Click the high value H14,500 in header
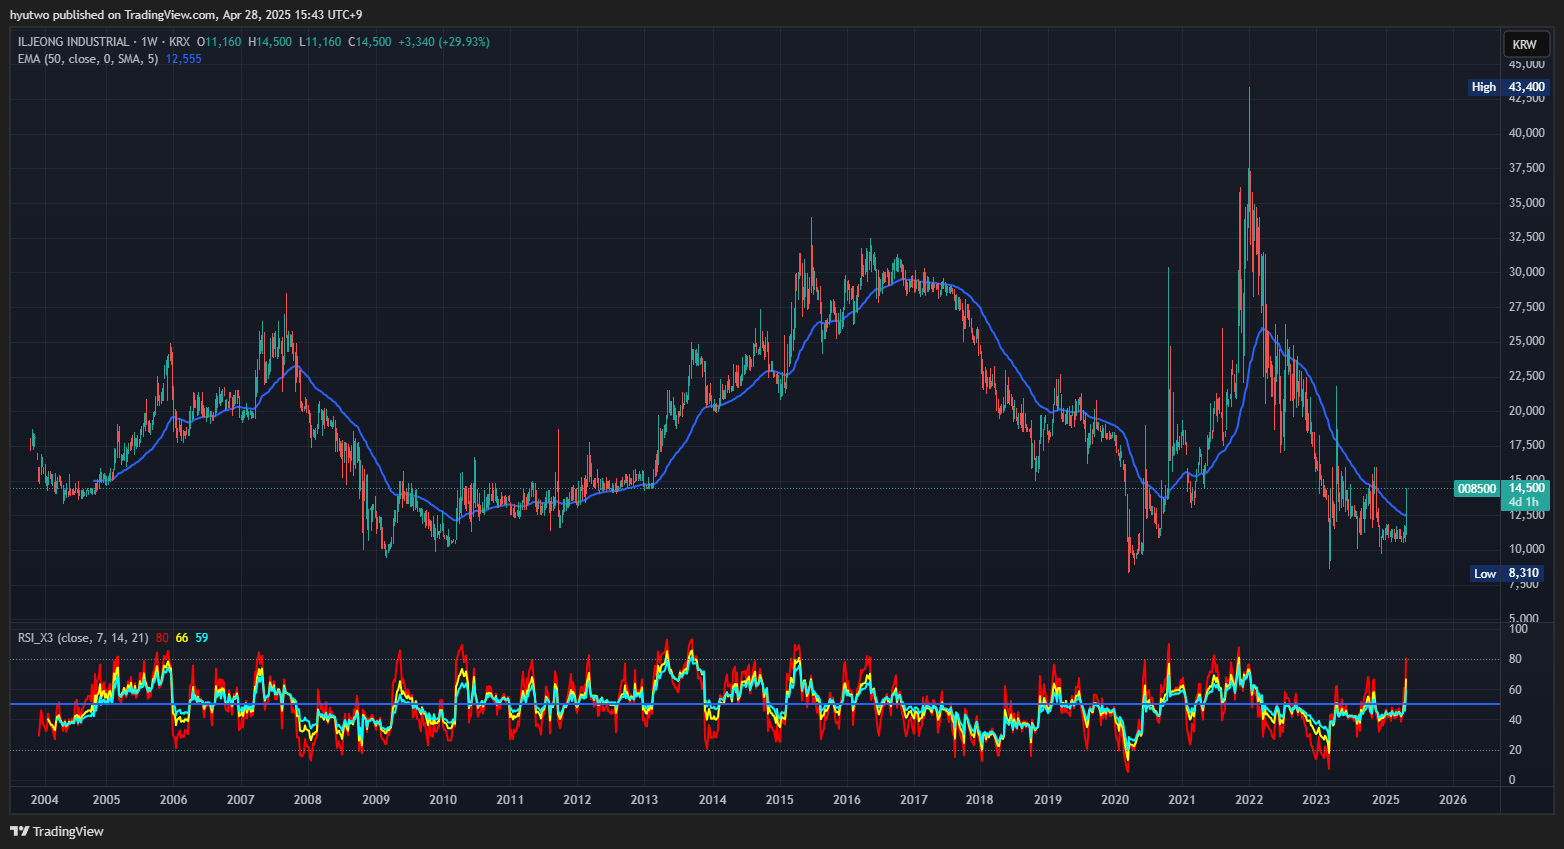The image size is (1564, 849). pyautogui.click(x=270, y=42)
